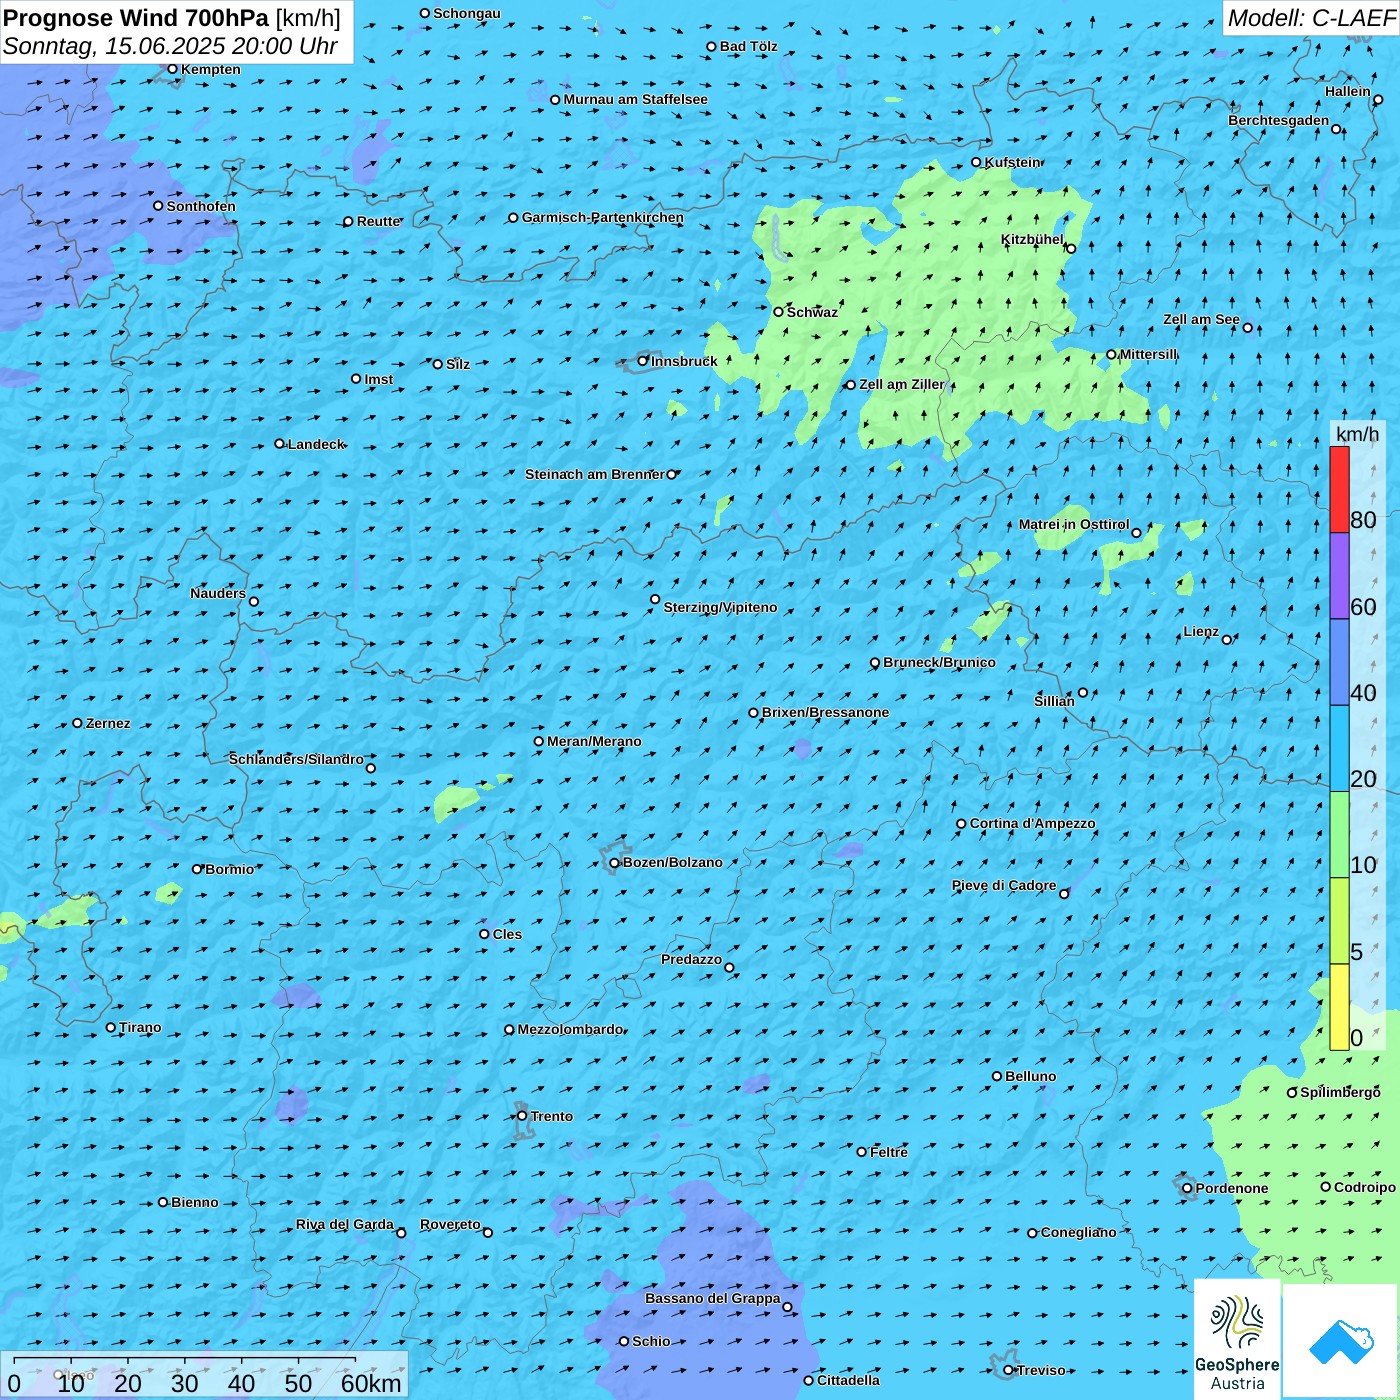Click the 'km/h' legend heading

click(x=1357, y=434)
